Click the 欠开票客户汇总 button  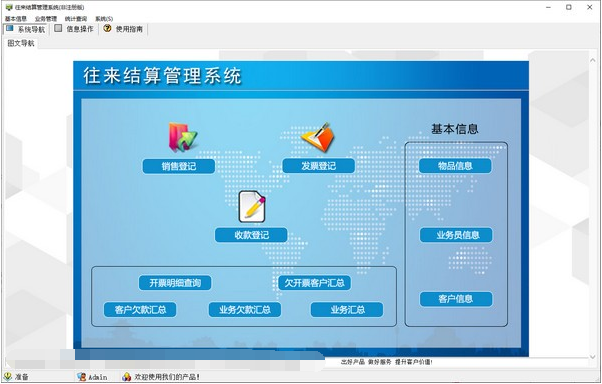(314, 283)
